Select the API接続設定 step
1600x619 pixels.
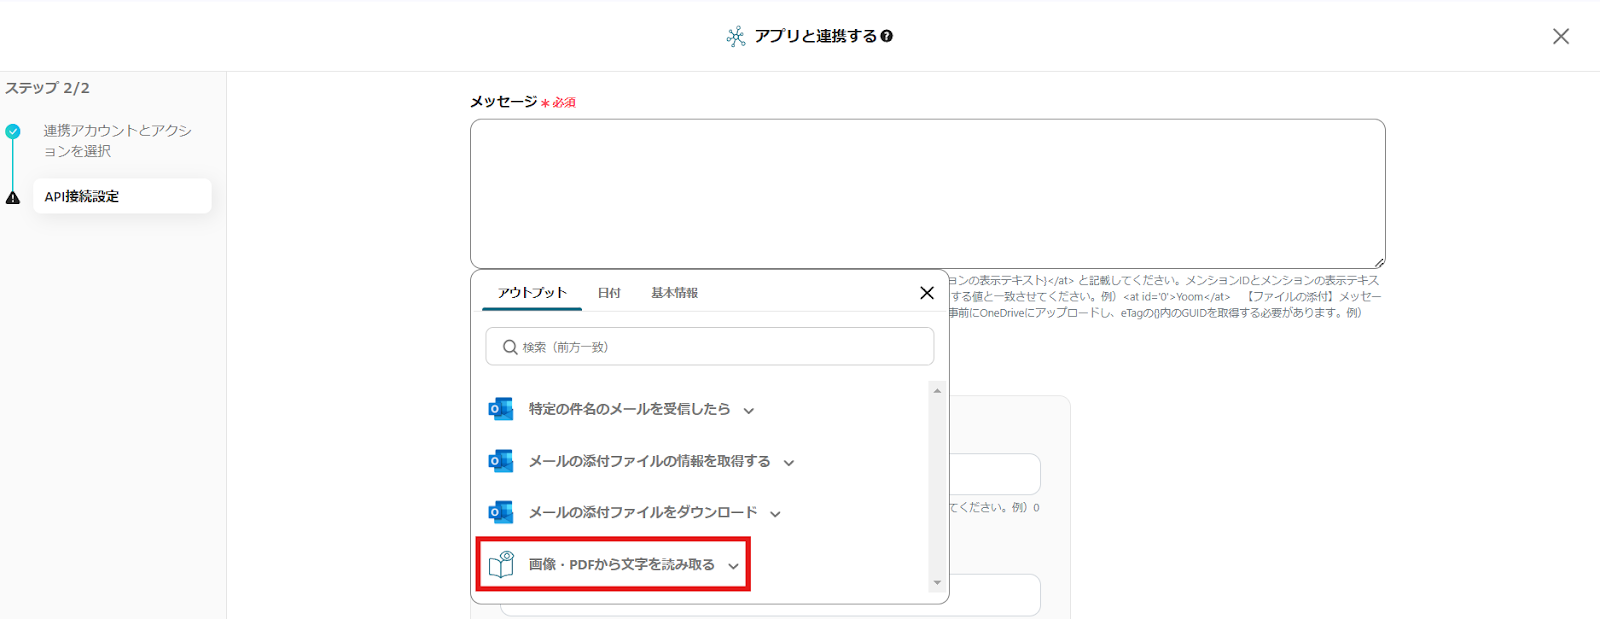122,196
